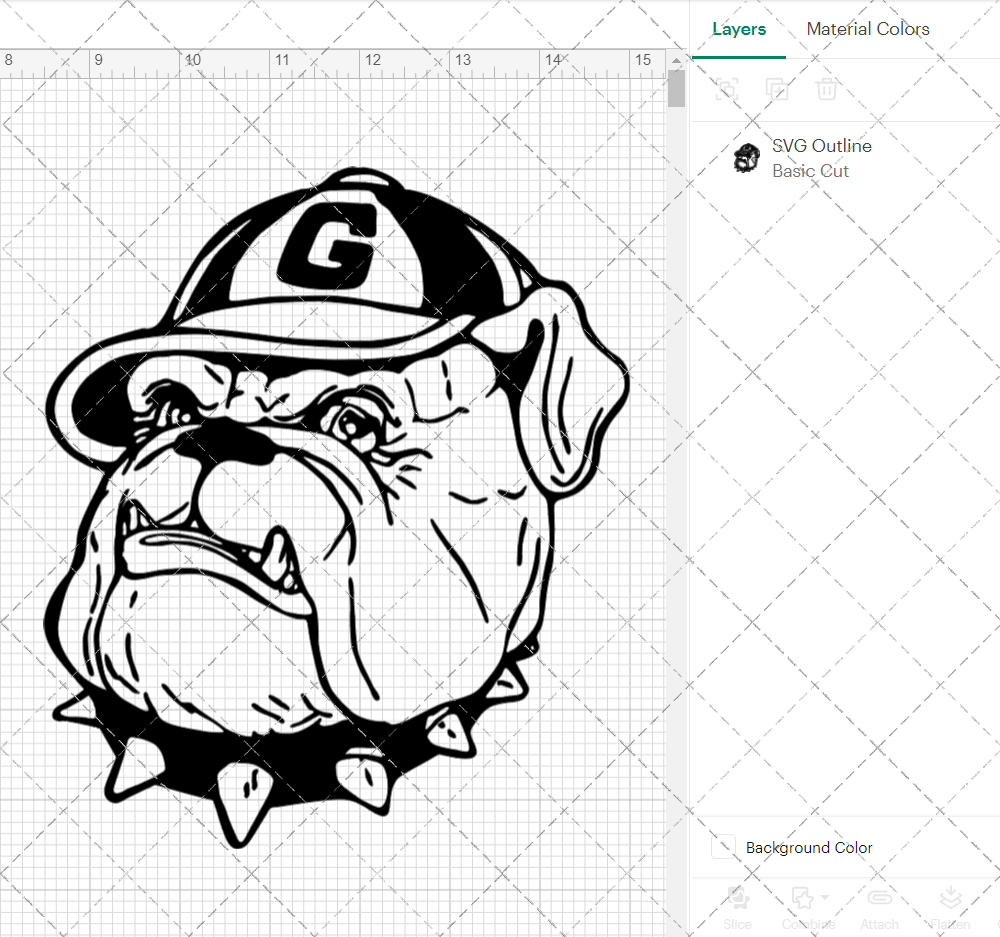
Task: Click the Group layers icon
Action: point(726,89)
